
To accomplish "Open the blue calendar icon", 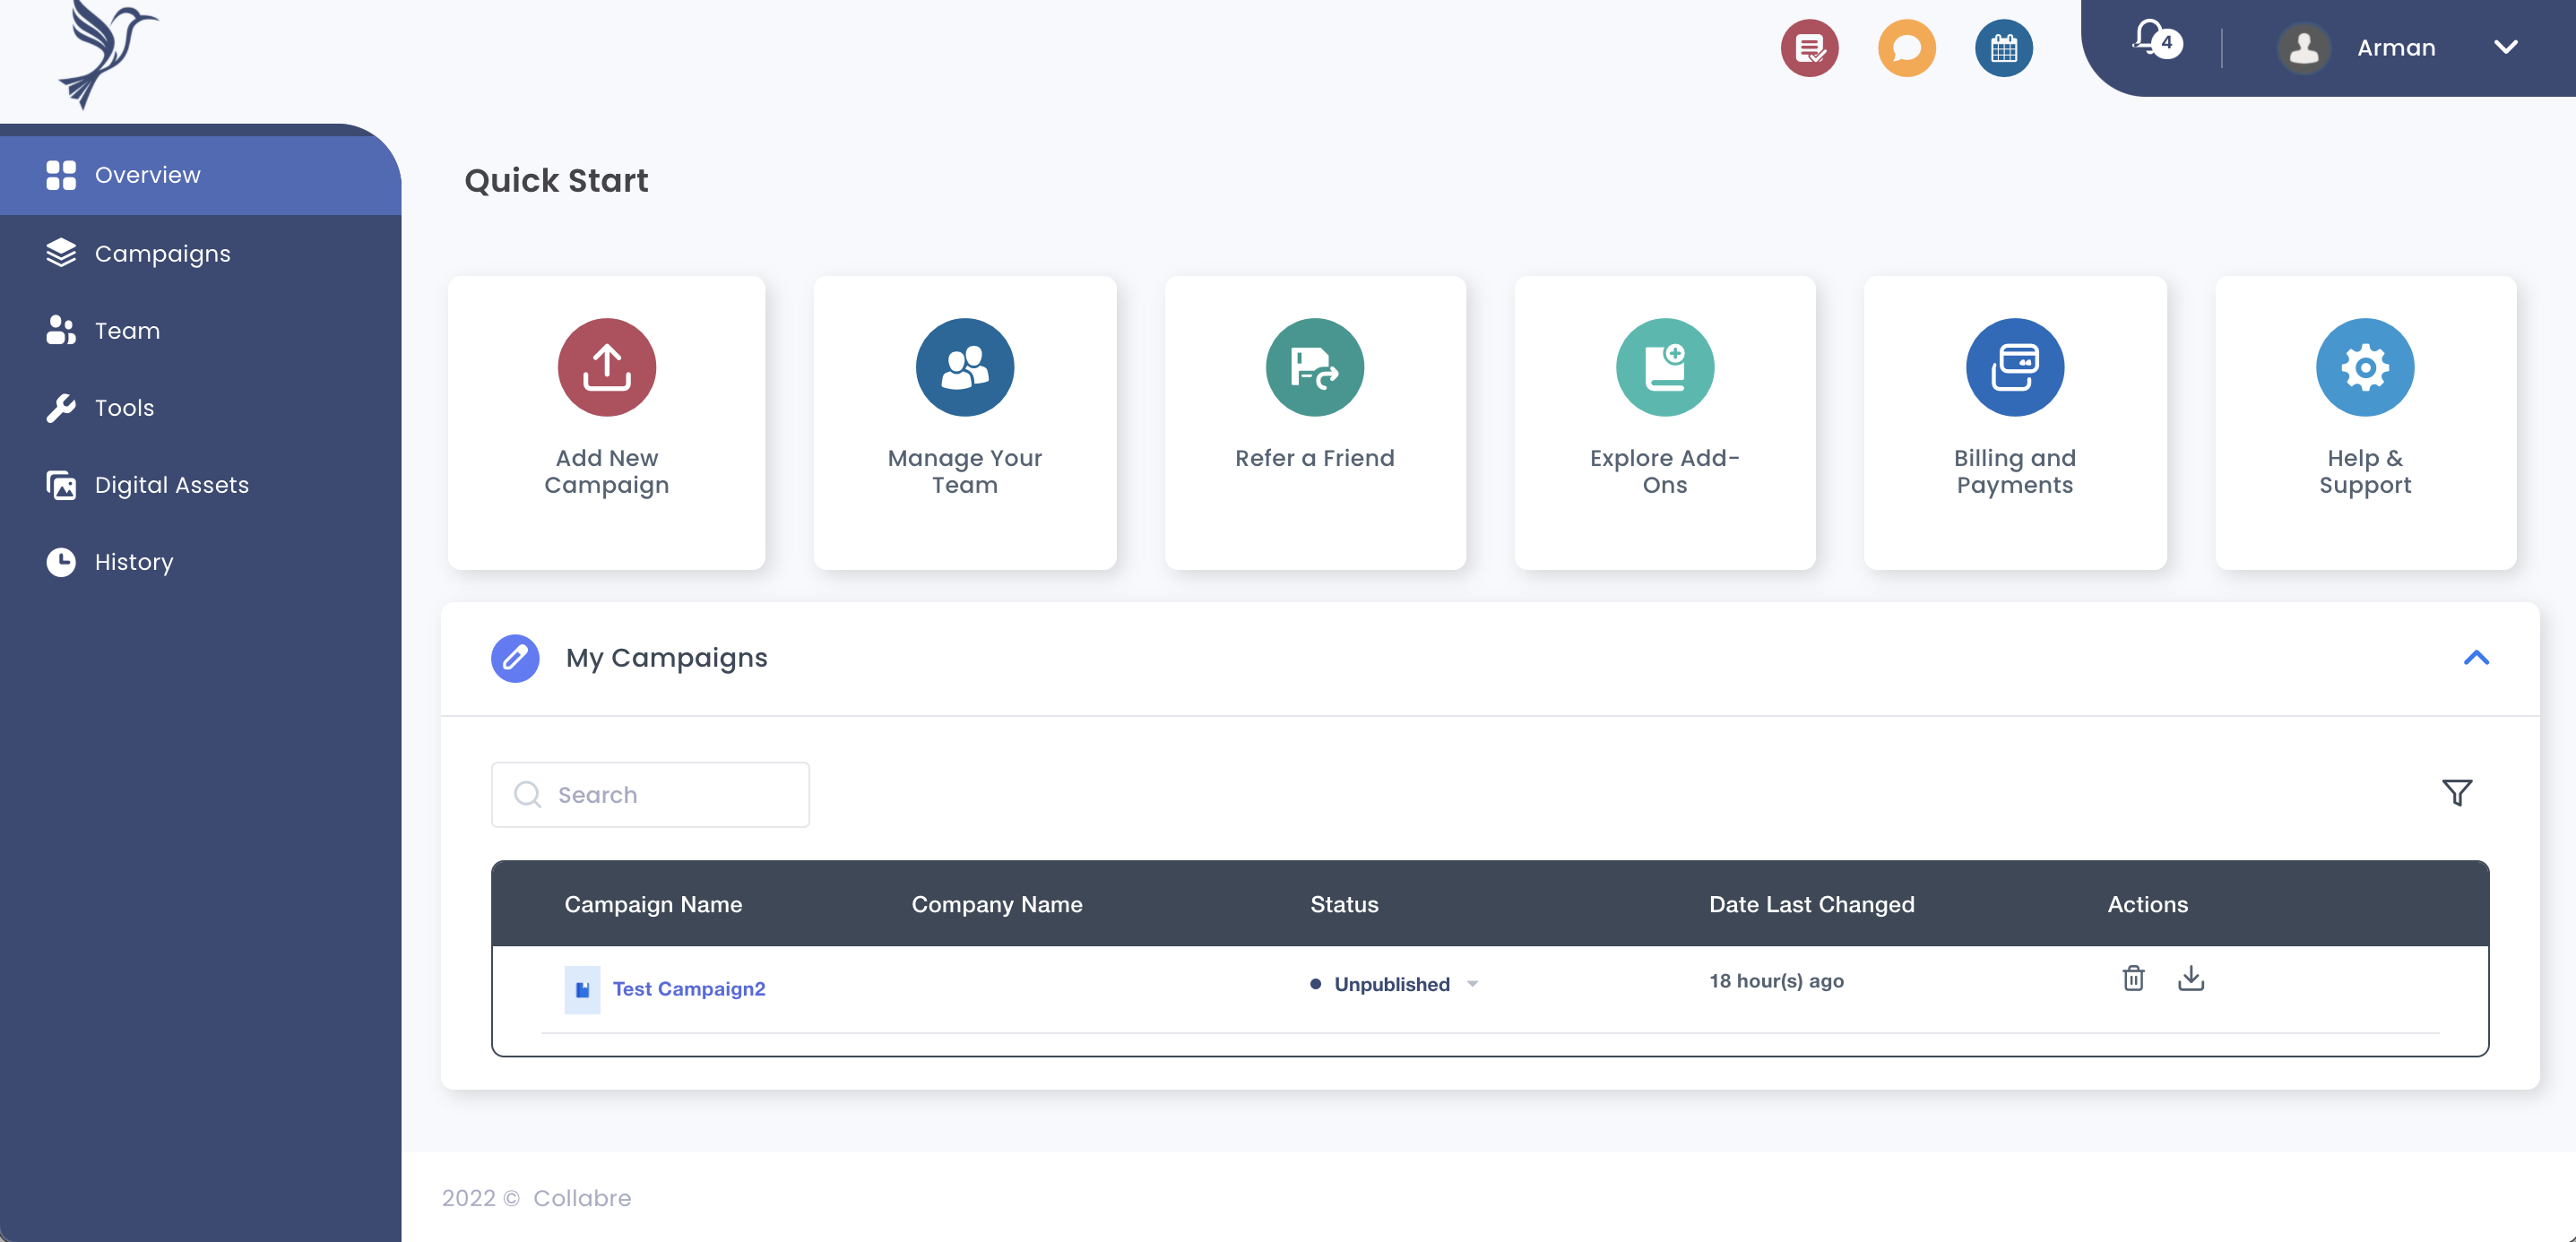I will (x=2003, y=48).
